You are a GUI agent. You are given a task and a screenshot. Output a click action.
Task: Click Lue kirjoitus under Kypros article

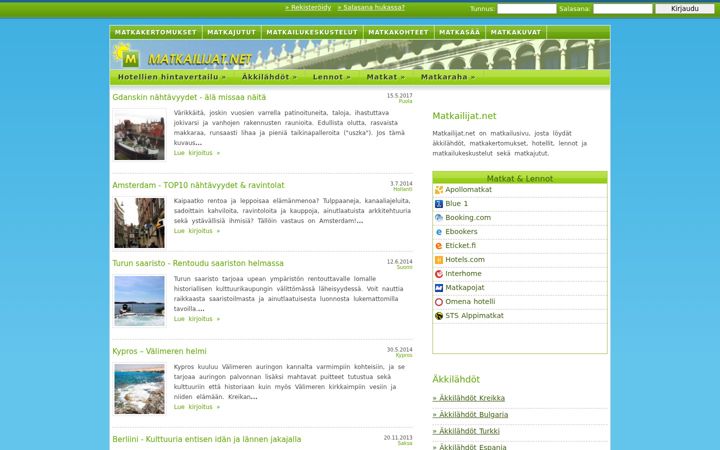[x=197, y=407]
